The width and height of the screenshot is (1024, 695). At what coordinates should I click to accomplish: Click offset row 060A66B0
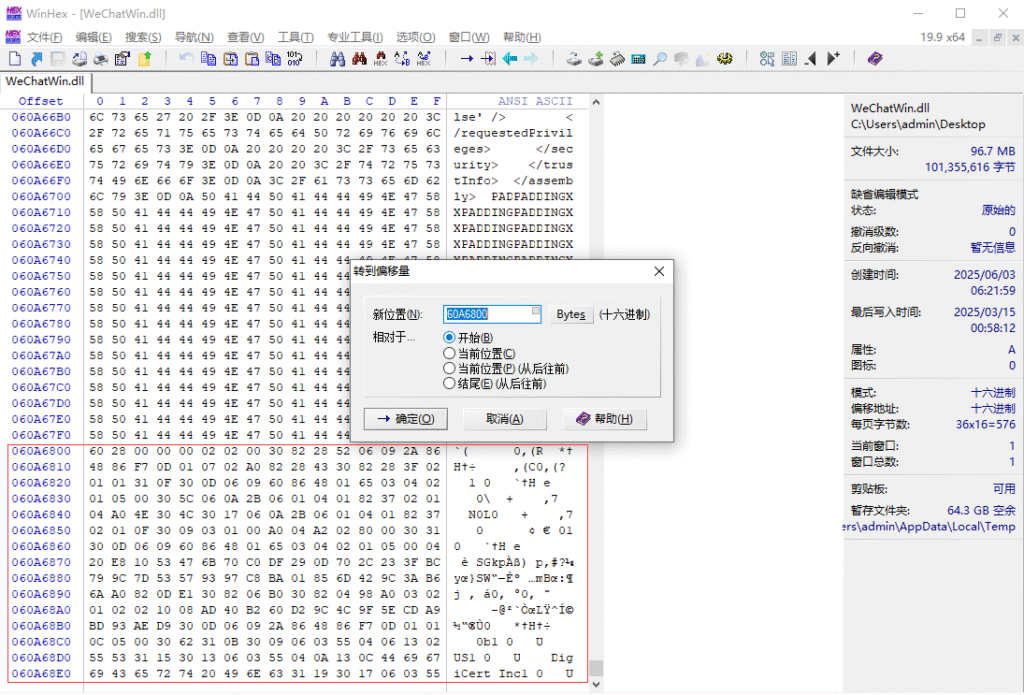[x=41, y=118]
